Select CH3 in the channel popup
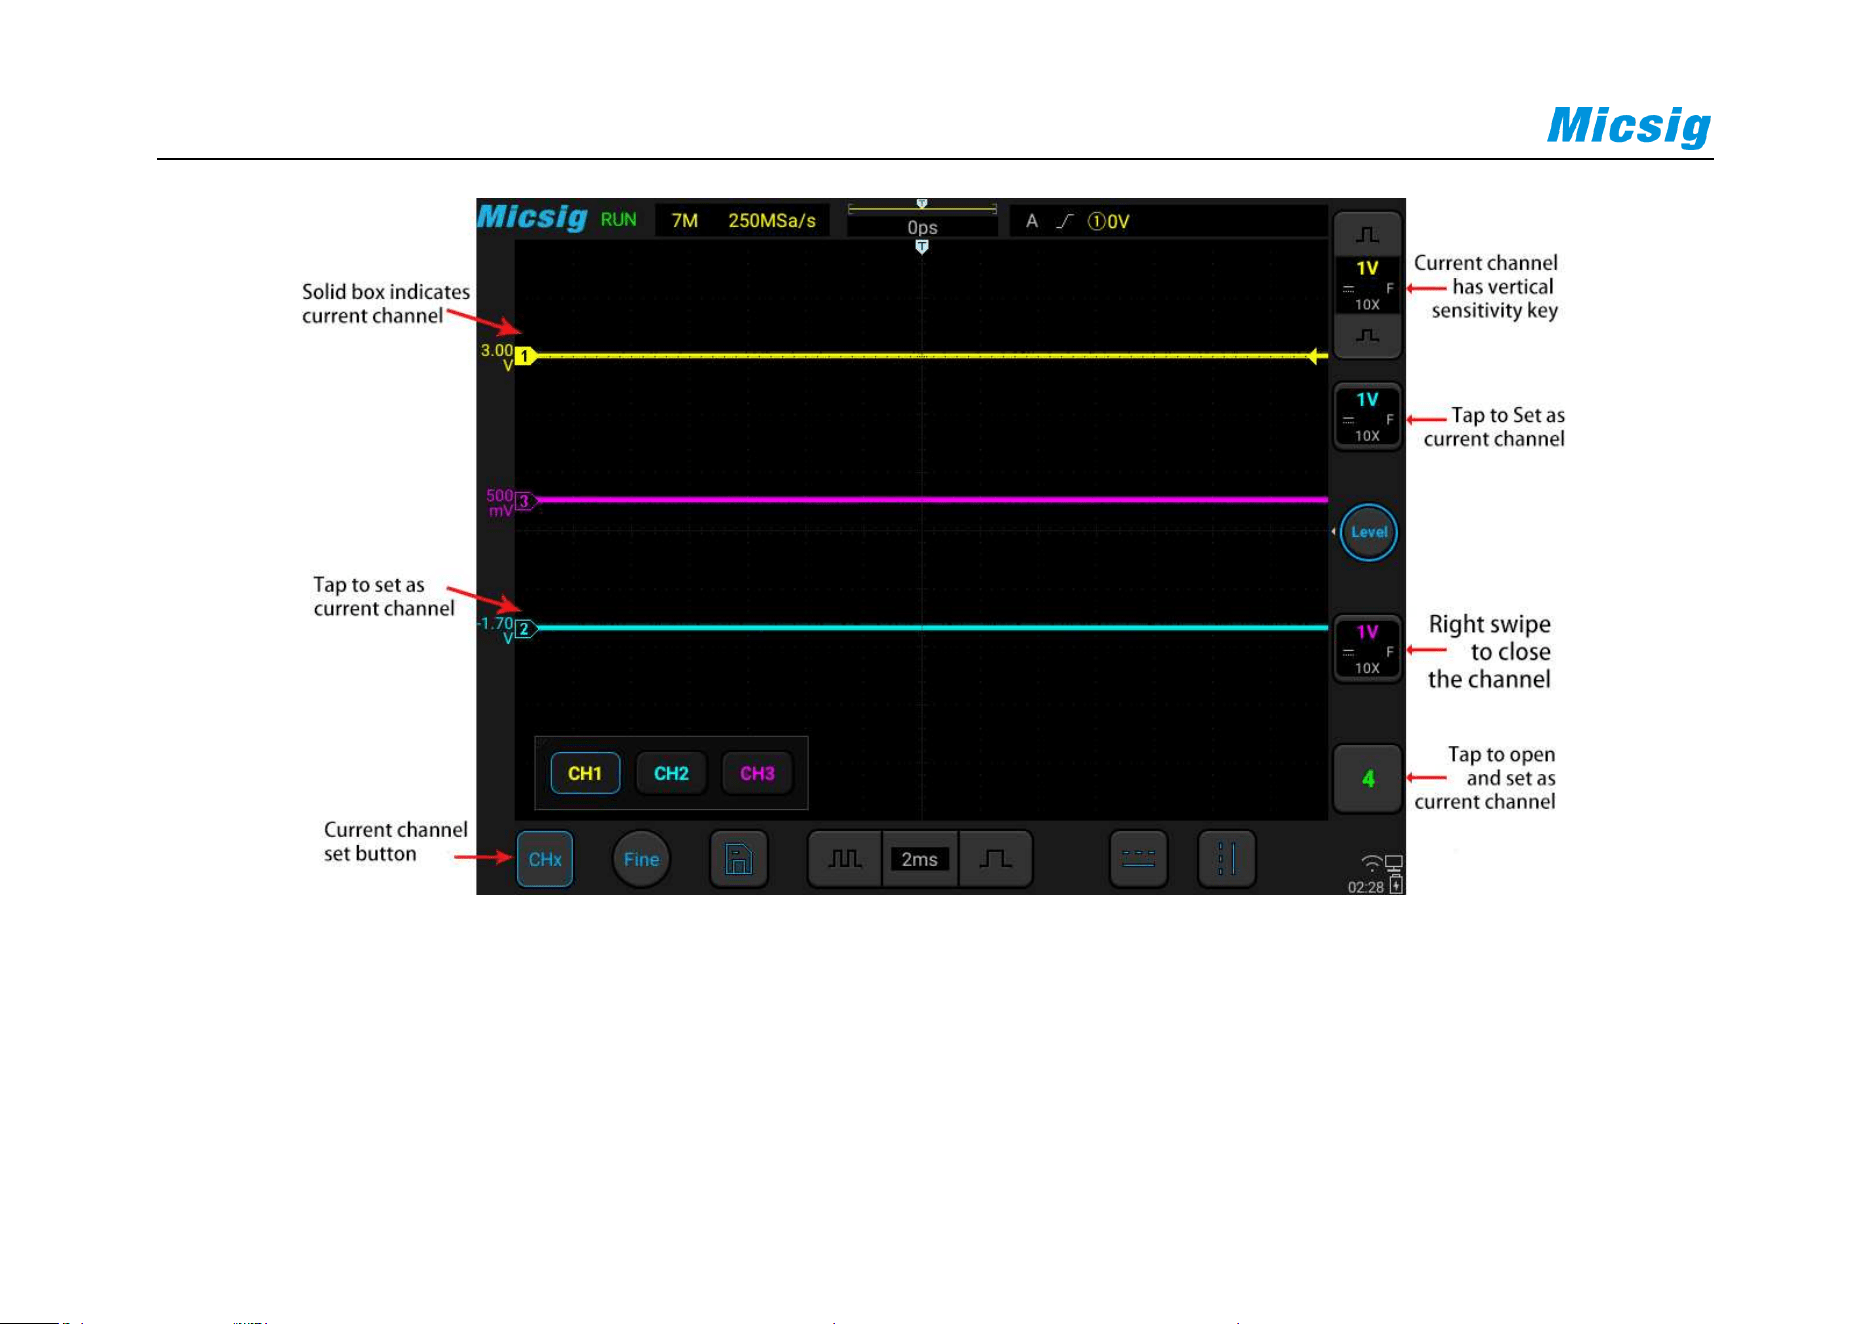 757,773
